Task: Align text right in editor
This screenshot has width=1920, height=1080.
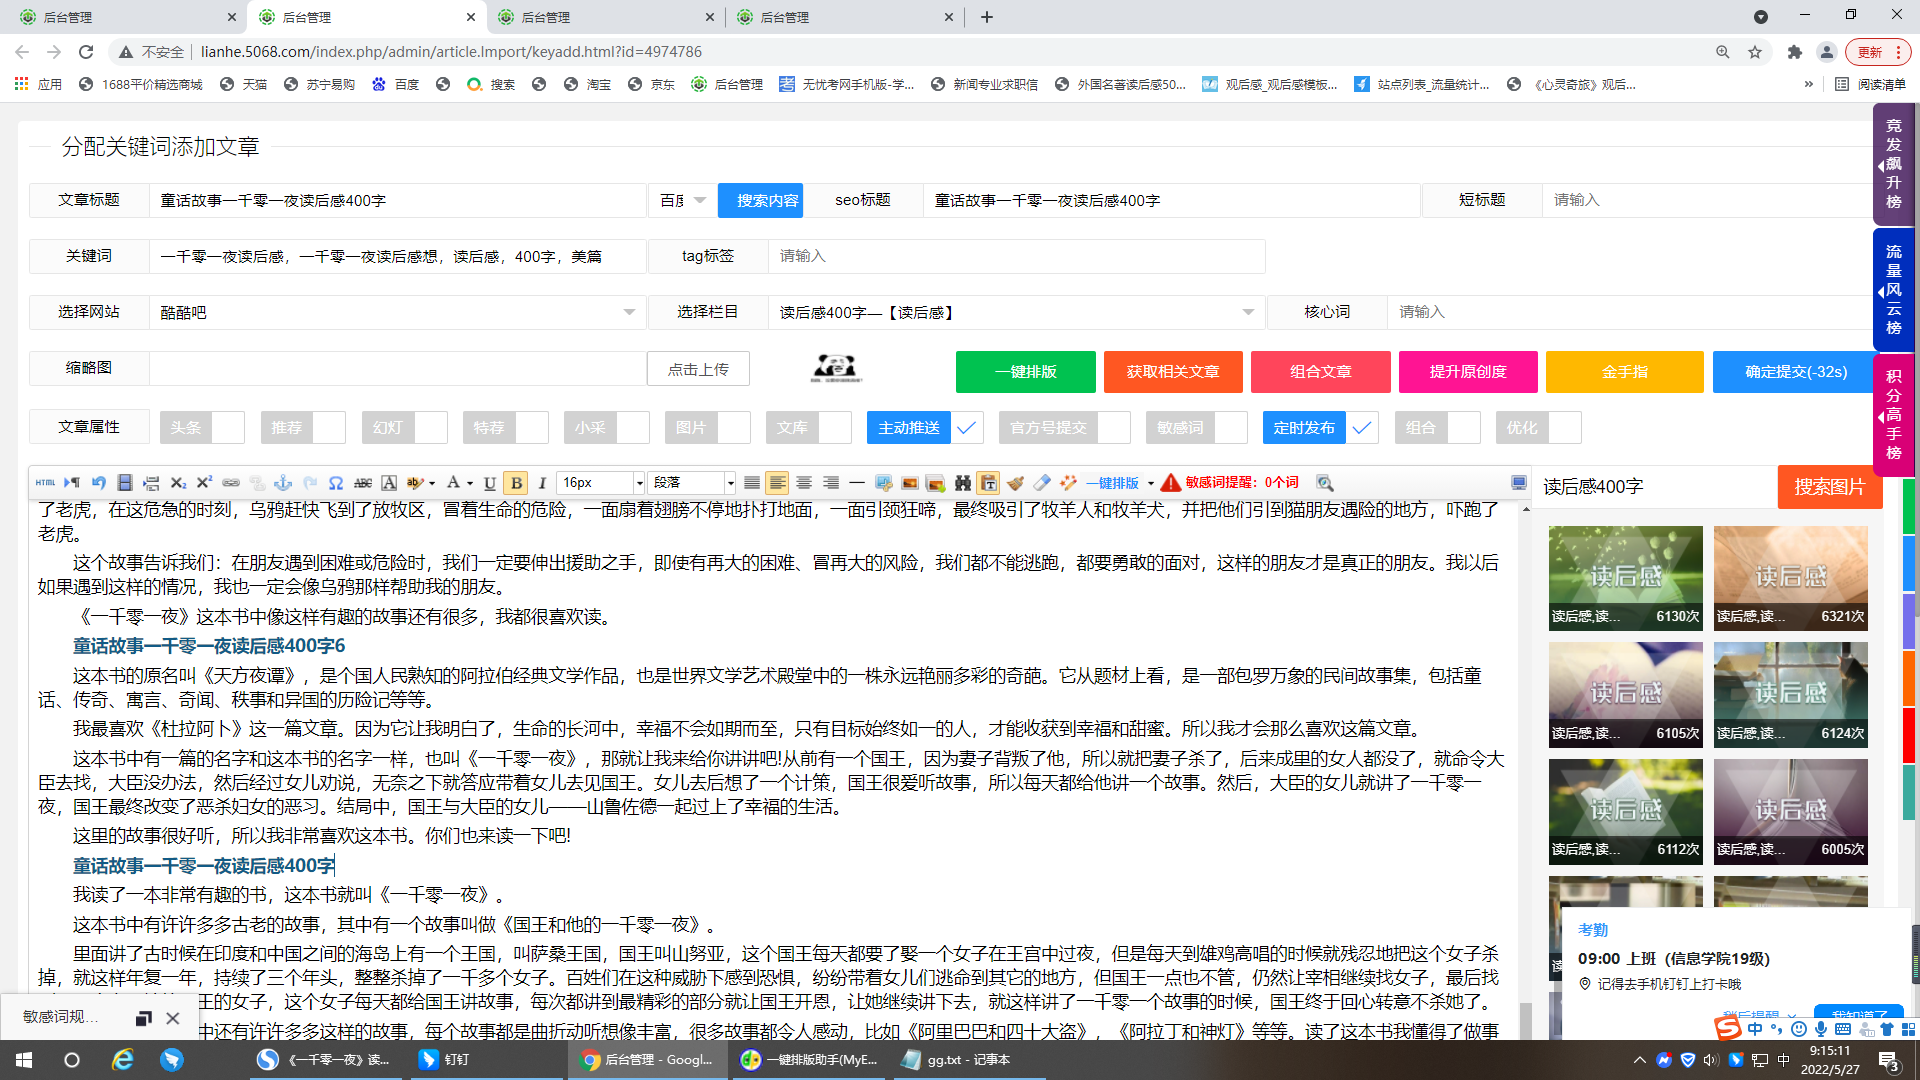Action: pyautogui.click(x=831, y=483)
